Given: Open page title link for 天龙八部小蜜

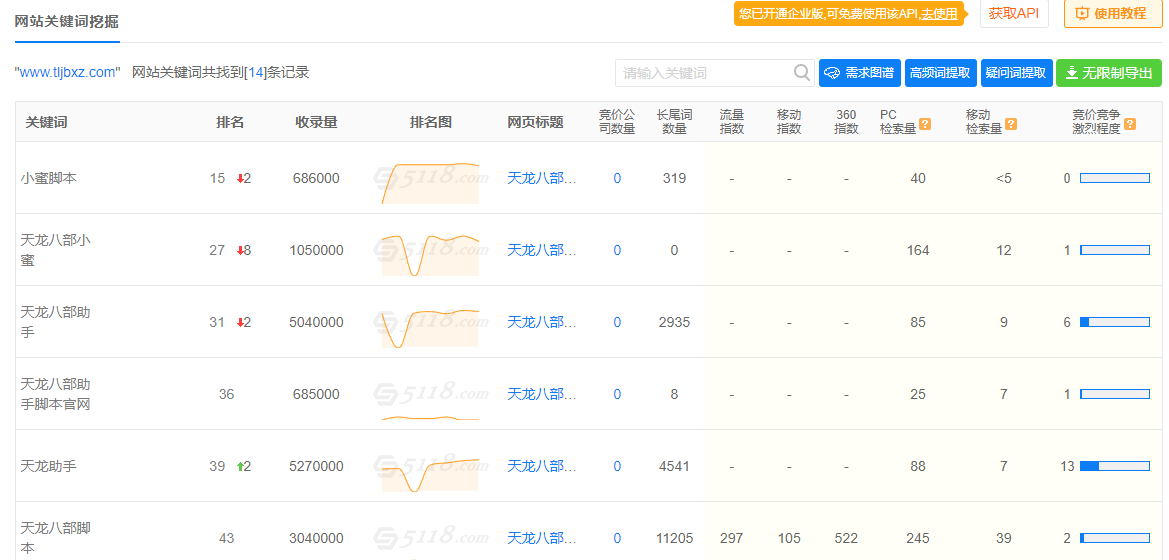Looking at the screenshot, I should point(542,250).
